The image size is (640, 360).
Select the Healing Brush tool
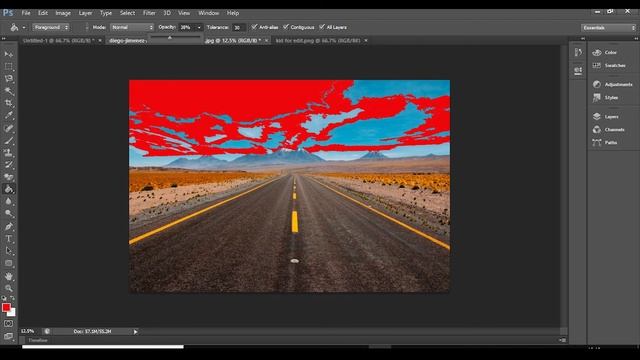point(9,128)
